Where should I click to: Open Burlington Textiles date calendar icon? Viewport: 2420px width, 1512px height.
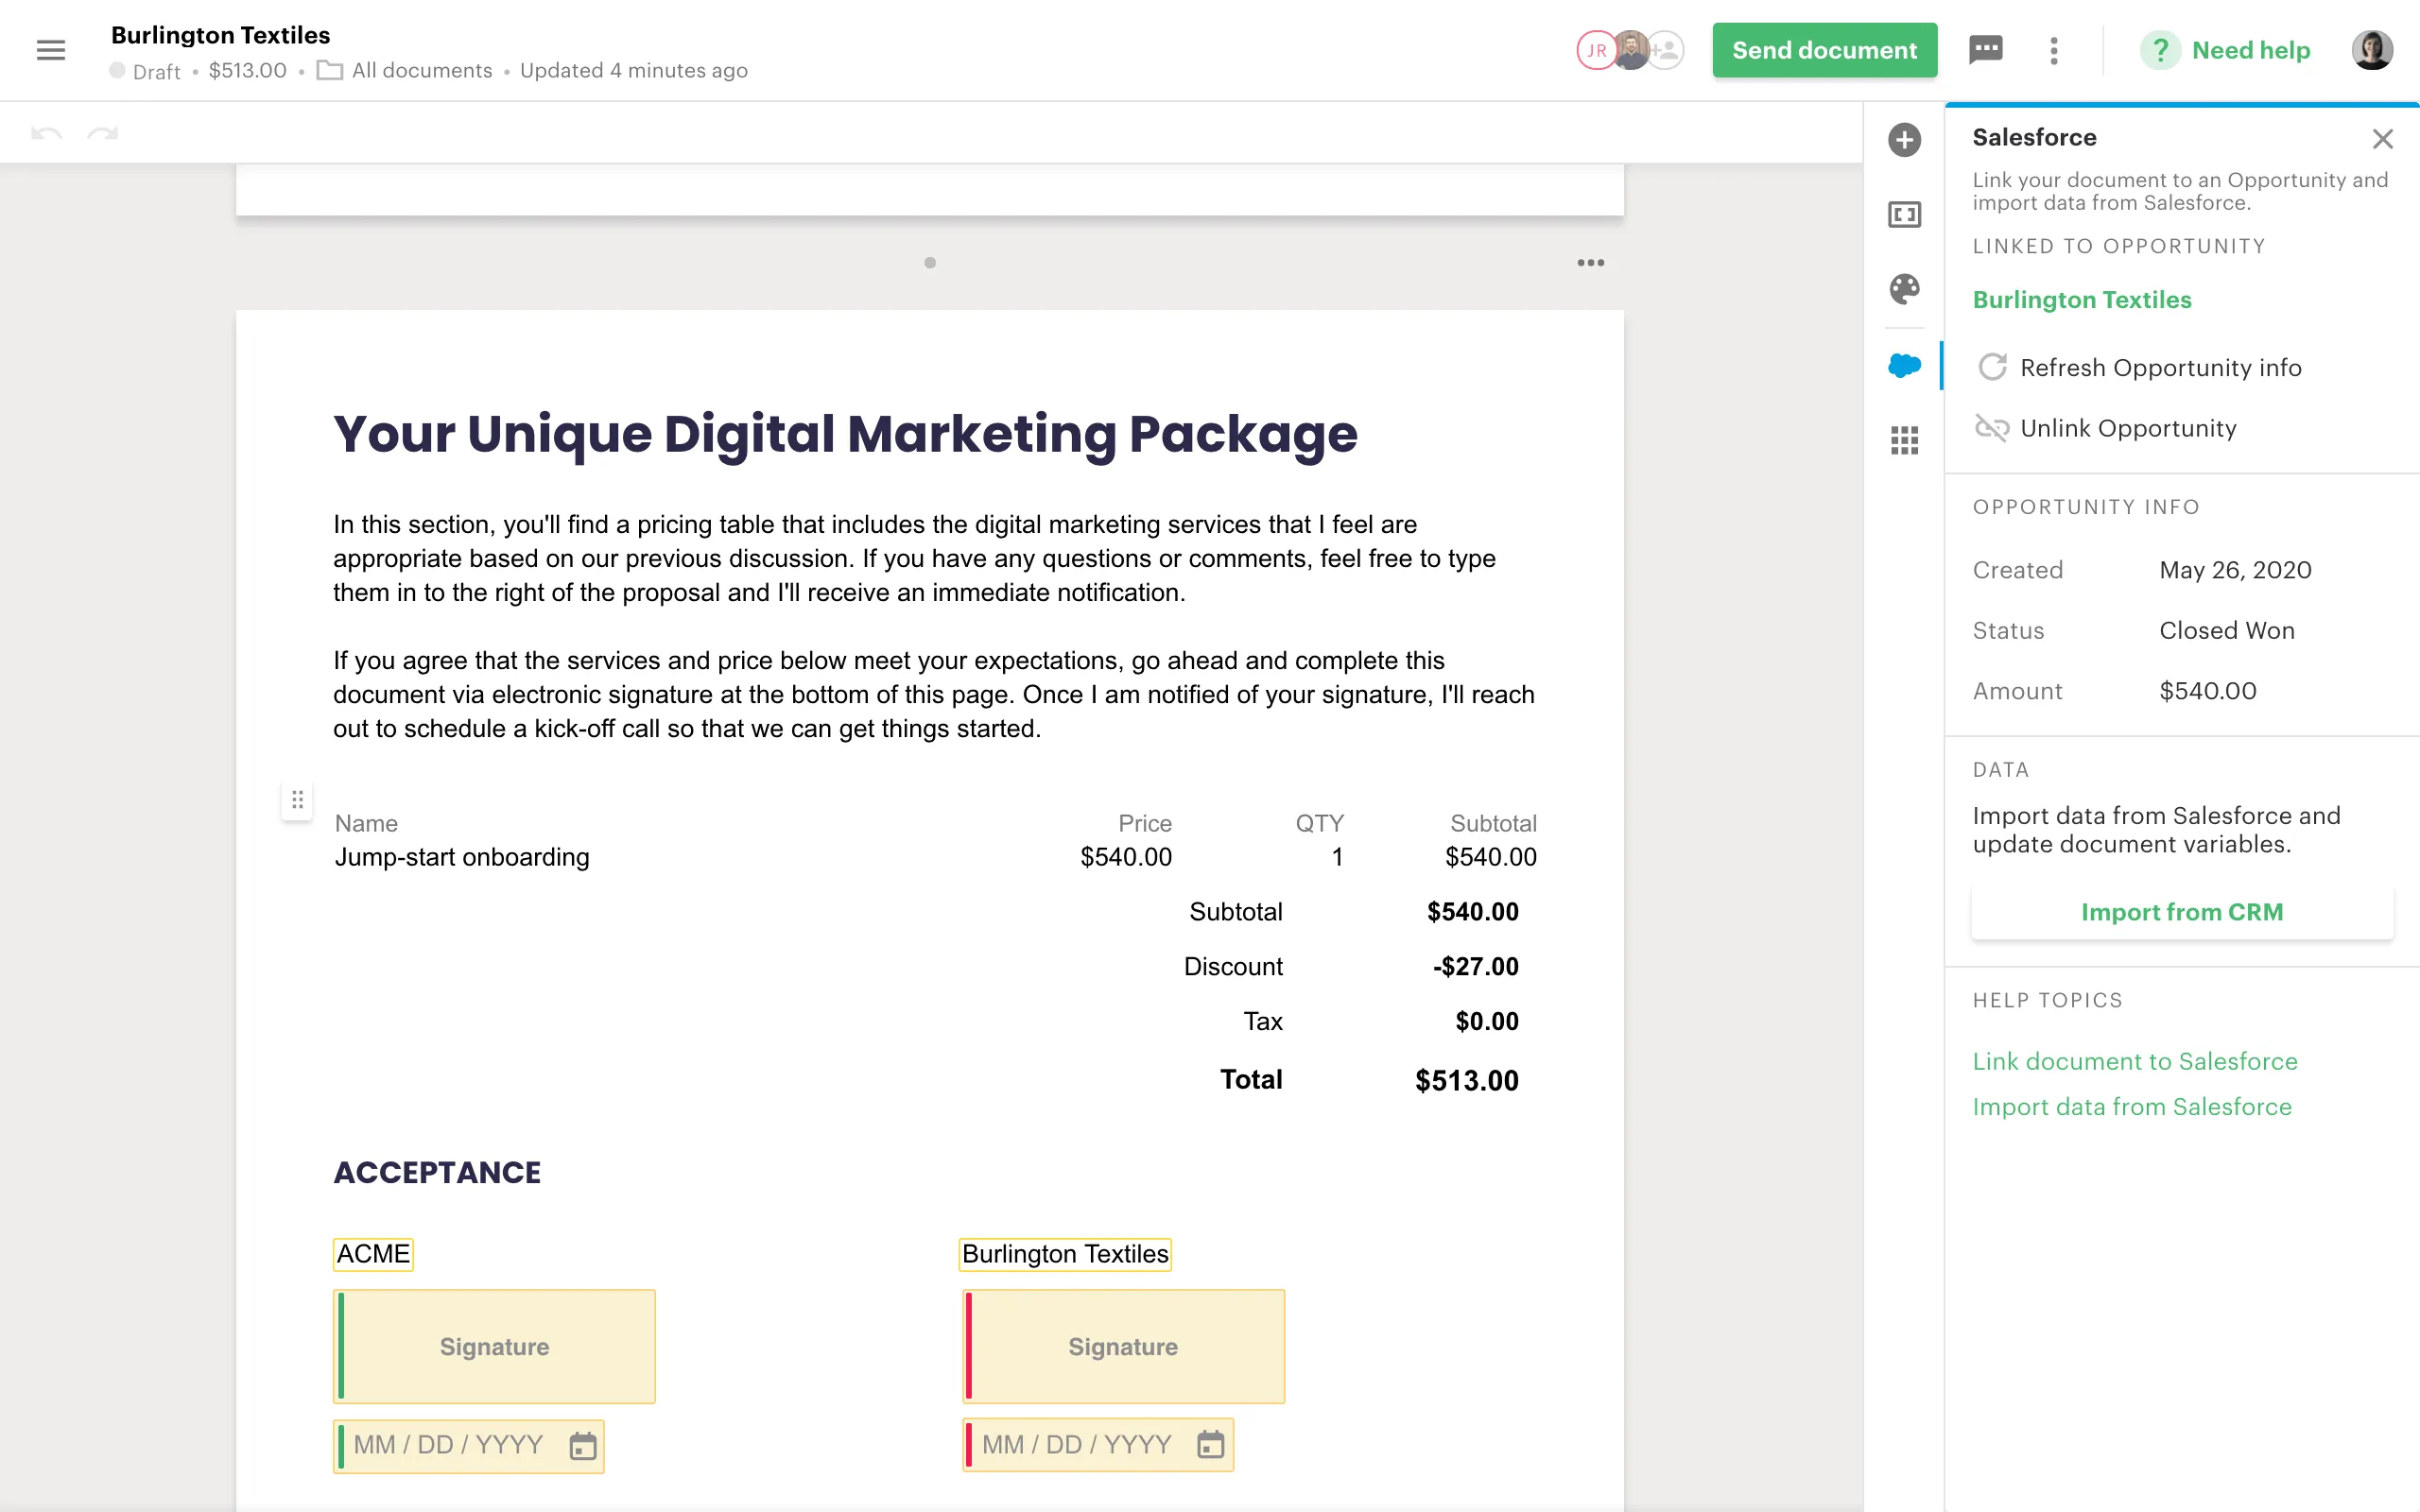click(1211, 1444)
